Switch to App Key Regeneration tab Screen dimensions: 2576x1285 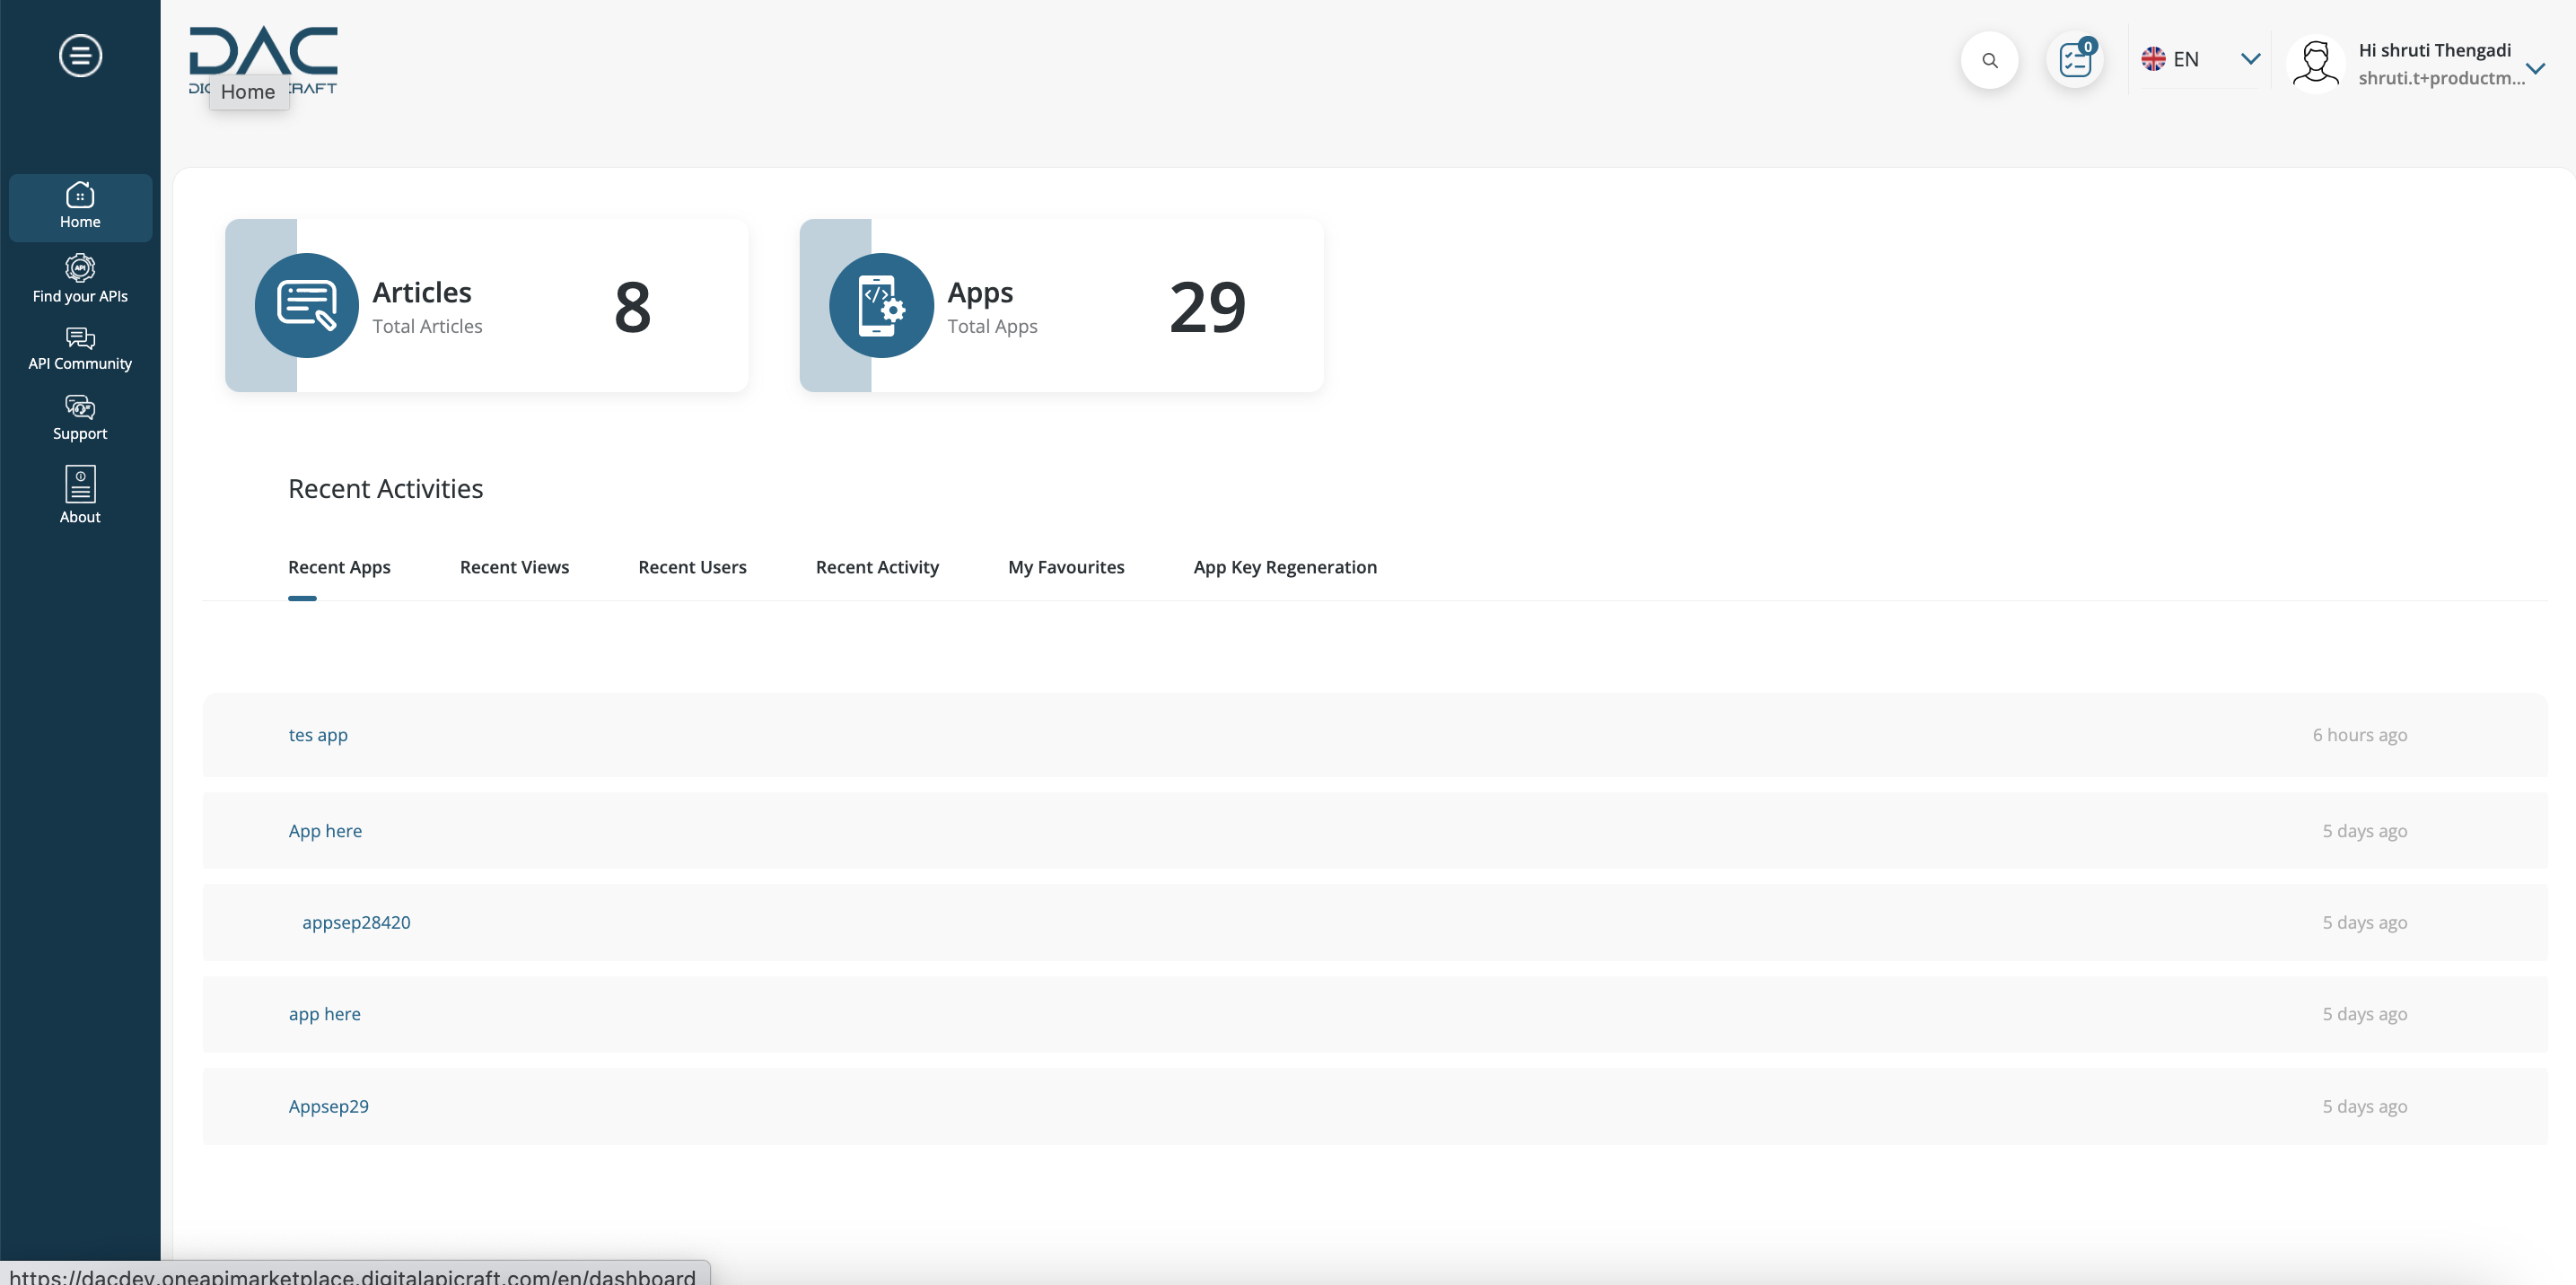pos(1285,567)
